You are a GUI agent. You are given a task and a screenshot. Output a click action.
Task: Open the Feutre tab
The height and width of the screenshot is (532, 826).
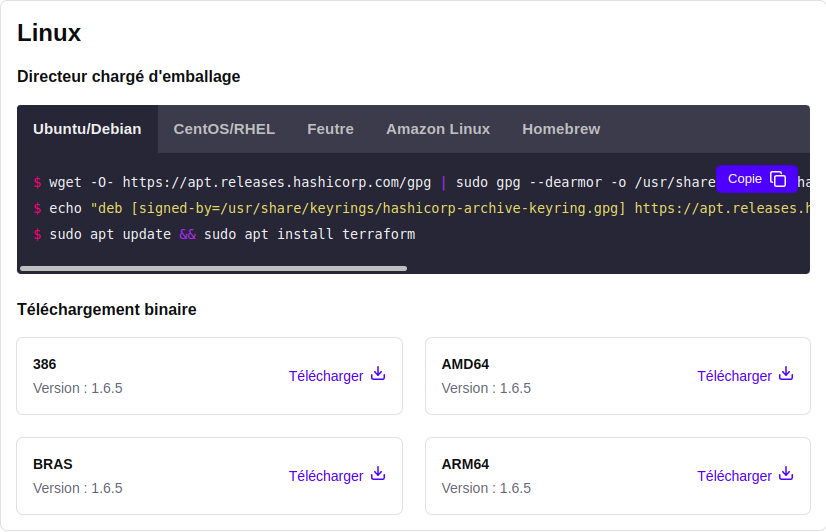(x=330, y=129)
